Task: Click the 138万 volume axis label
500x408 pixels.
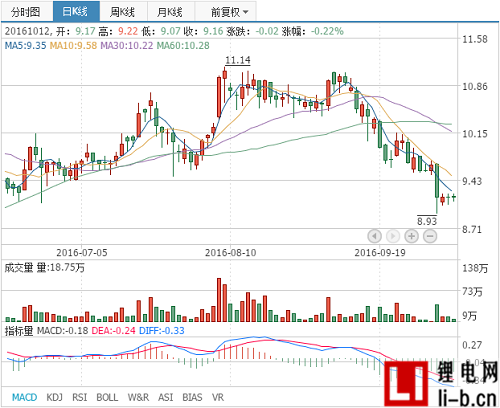Action: pyautogui.click(x=475, y=268)
